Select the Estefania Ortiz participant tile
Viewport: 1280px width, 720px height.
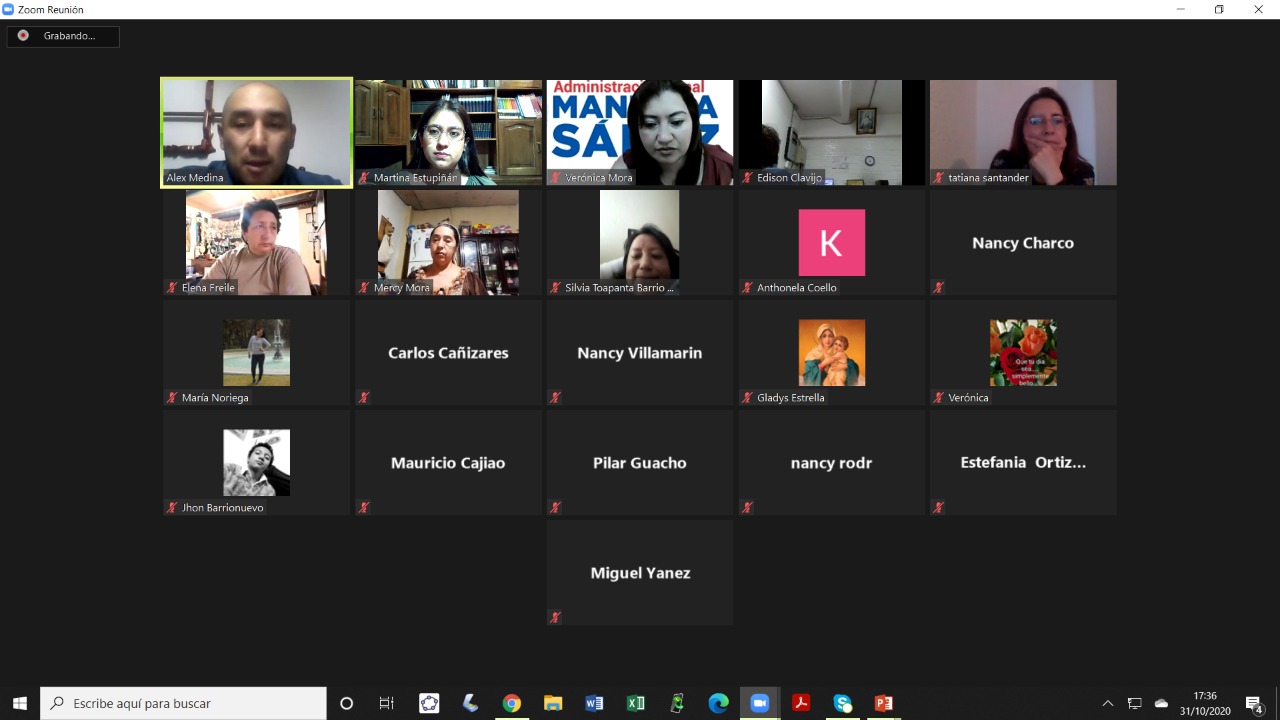(1023, 462)
